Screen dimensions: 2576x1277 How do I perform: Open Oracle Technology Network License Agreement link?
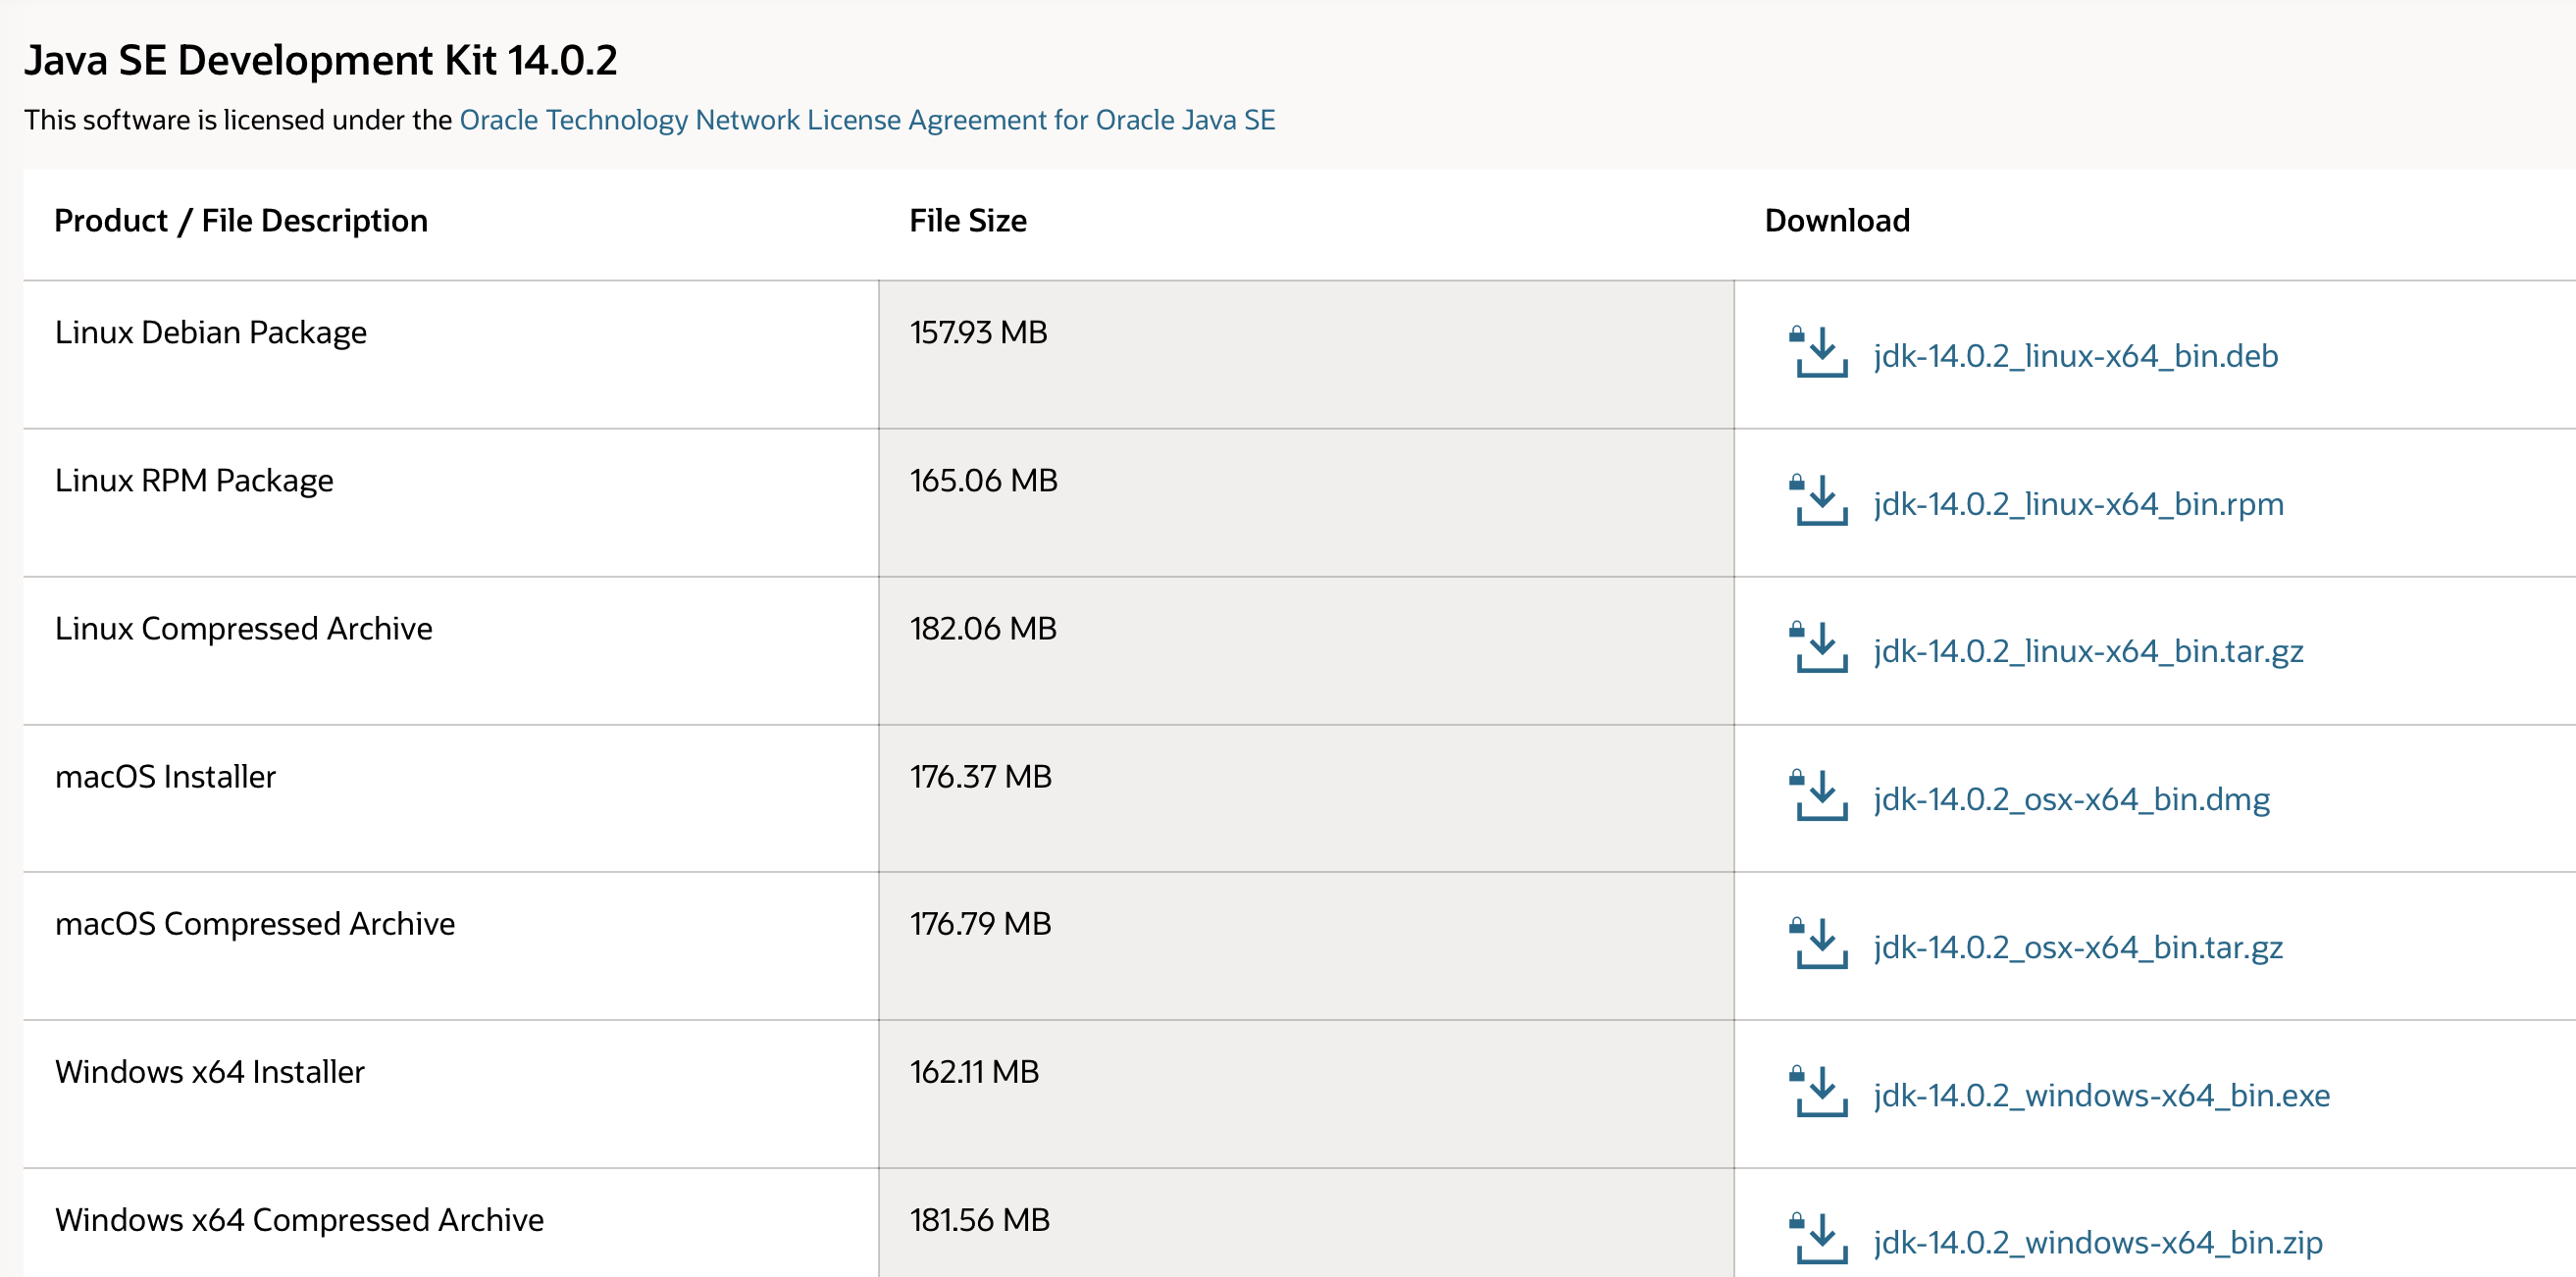[866, 120]
